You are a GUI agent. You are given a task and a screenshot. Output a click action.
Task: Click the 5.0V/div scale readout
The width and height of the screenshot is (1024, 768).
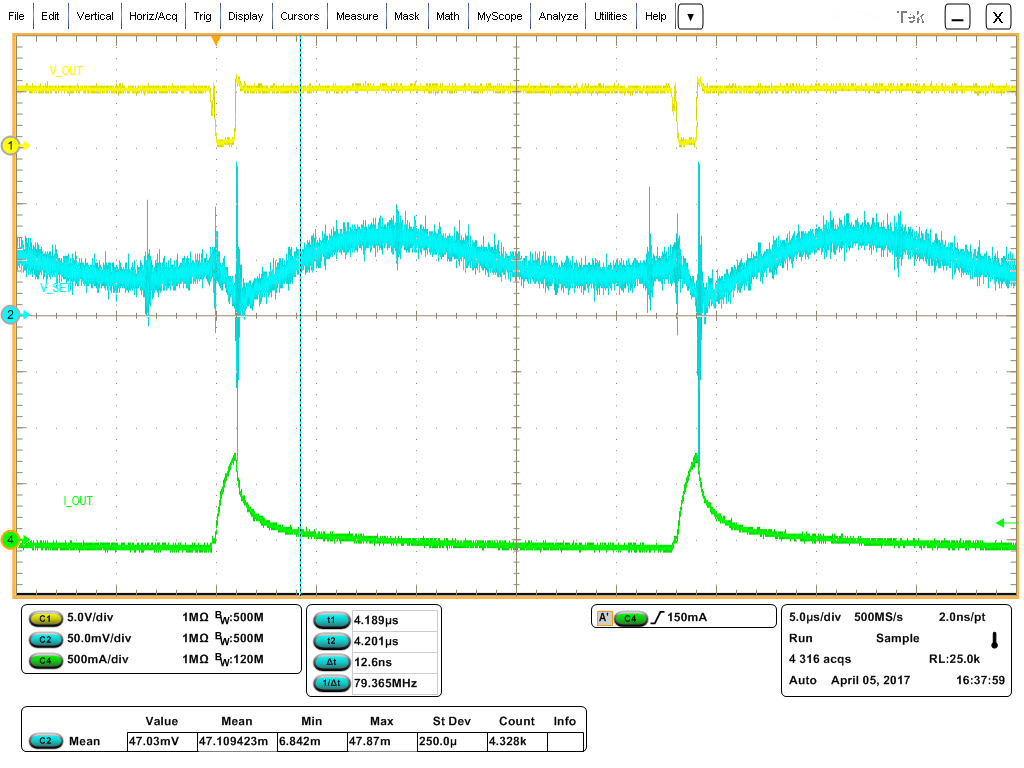[x=89, y=617]
